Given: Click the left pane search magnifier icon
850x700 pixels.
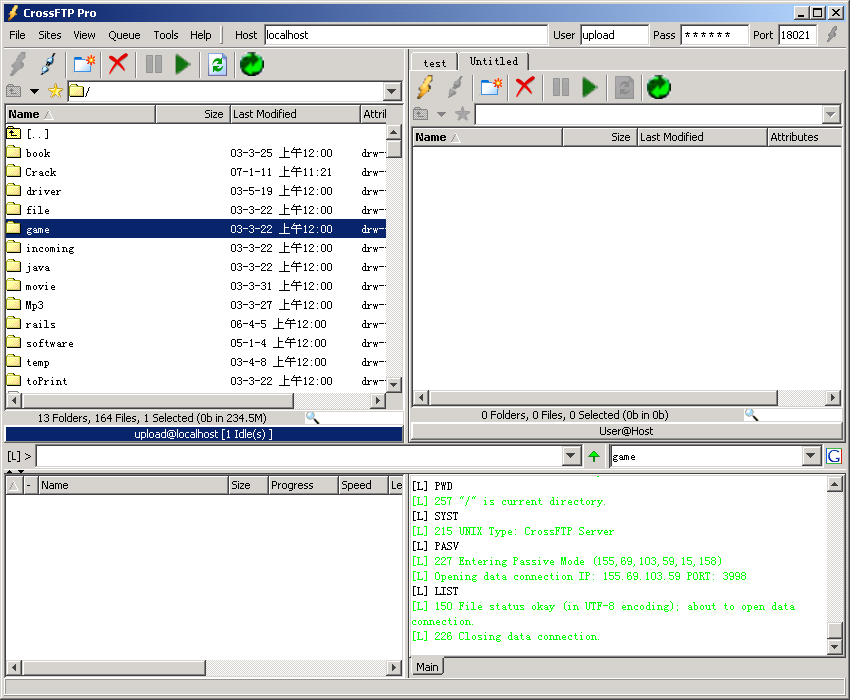Looking at the screenshot, I should 313,418.
